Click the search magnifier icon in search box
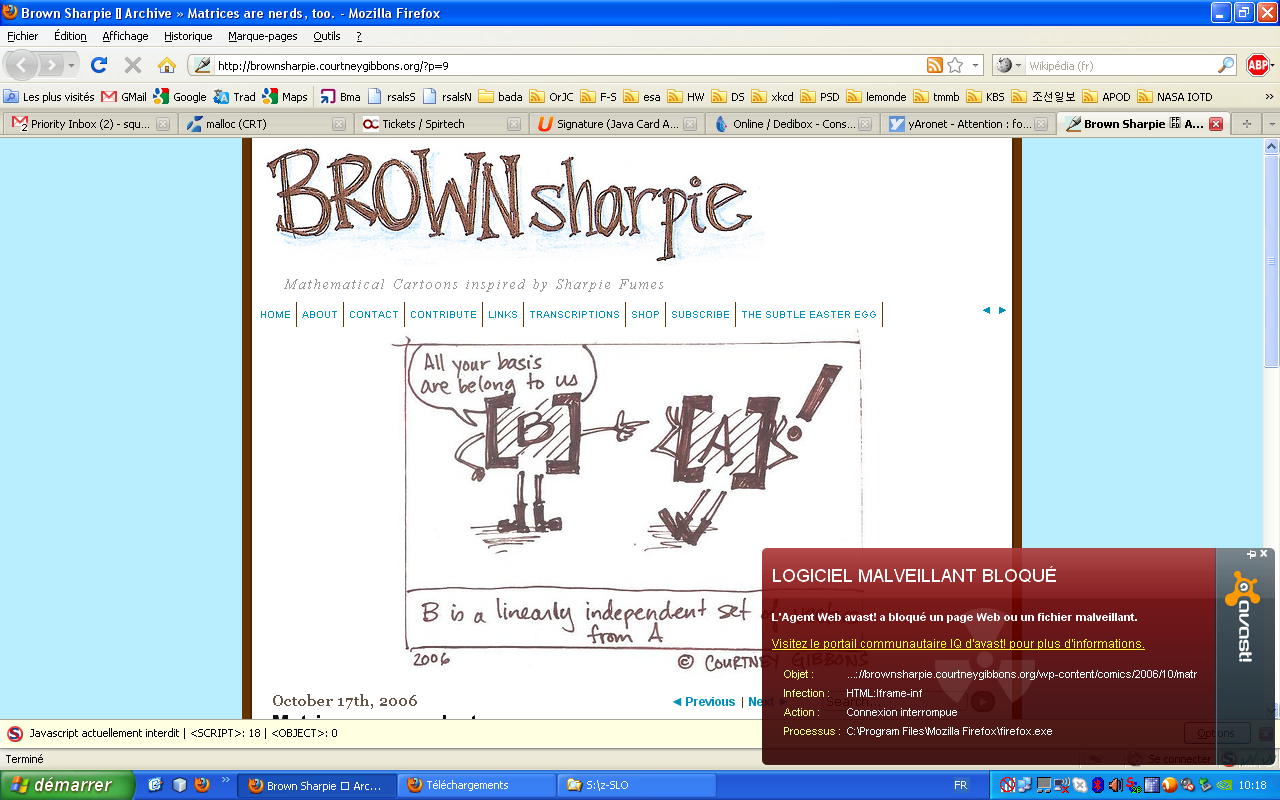 pos(1226,65)
